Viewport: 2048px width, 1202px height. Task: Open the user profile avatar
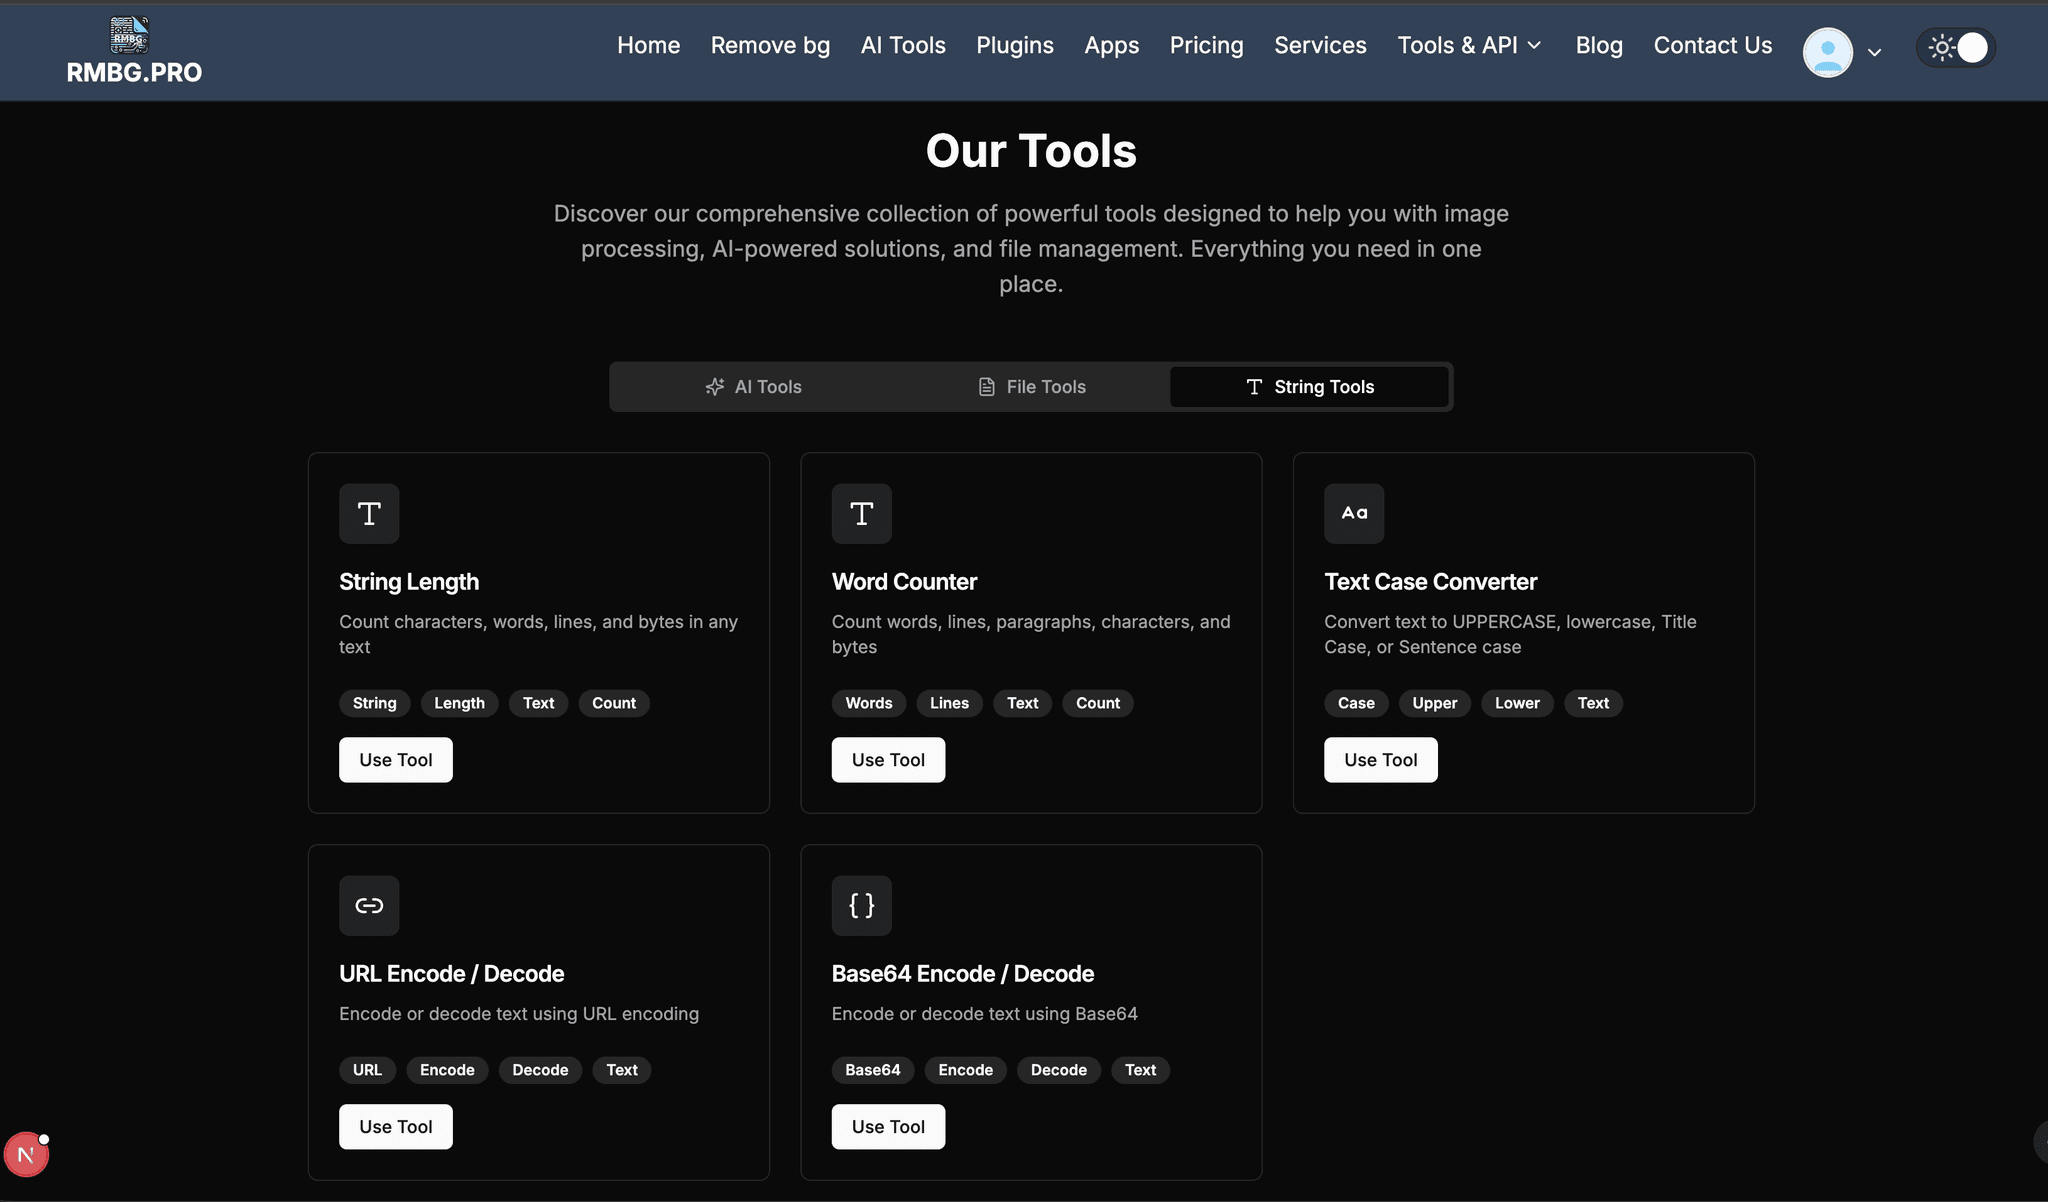click(x=1827, y=52)
